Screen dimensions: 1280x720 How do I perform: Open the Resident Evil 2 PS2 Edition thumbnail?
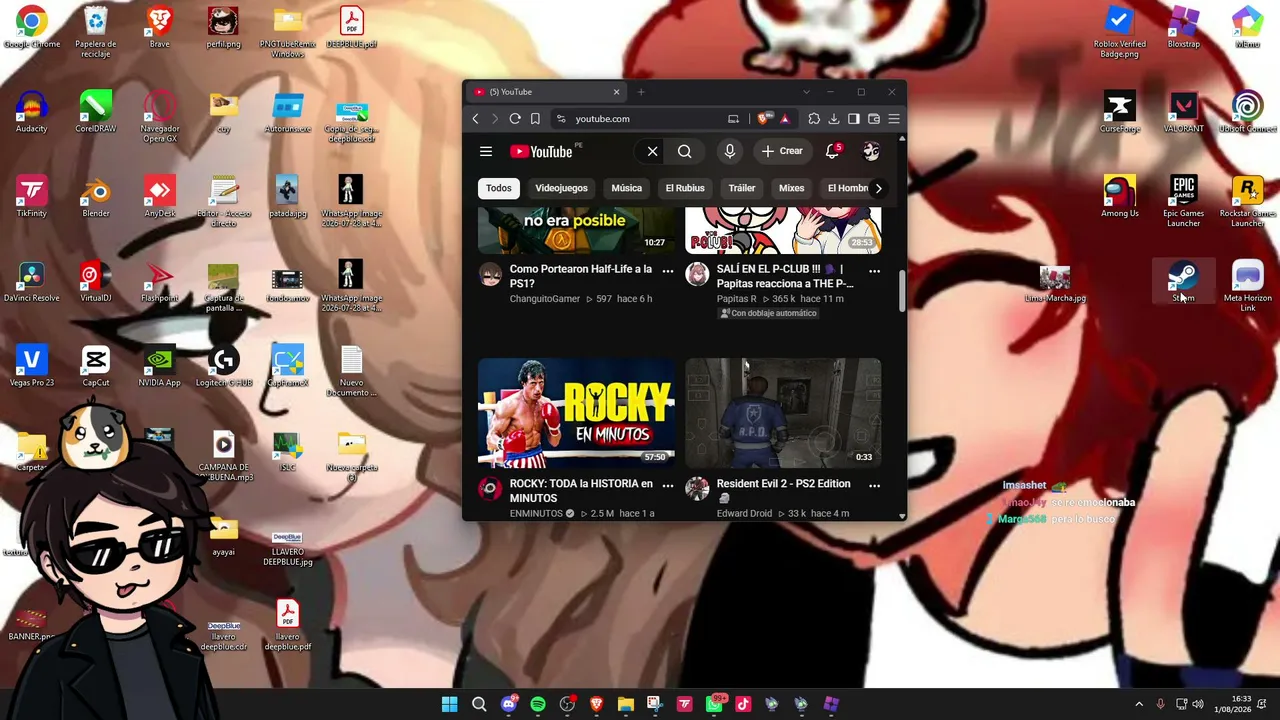pos(783,413)
